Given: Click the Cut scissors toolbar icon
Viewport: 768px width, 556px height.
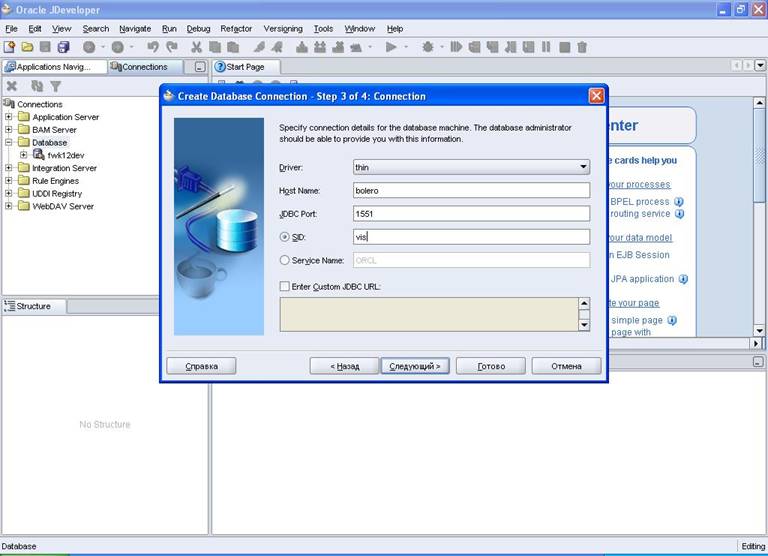Looking at the screenshot, I should point(196,47).
